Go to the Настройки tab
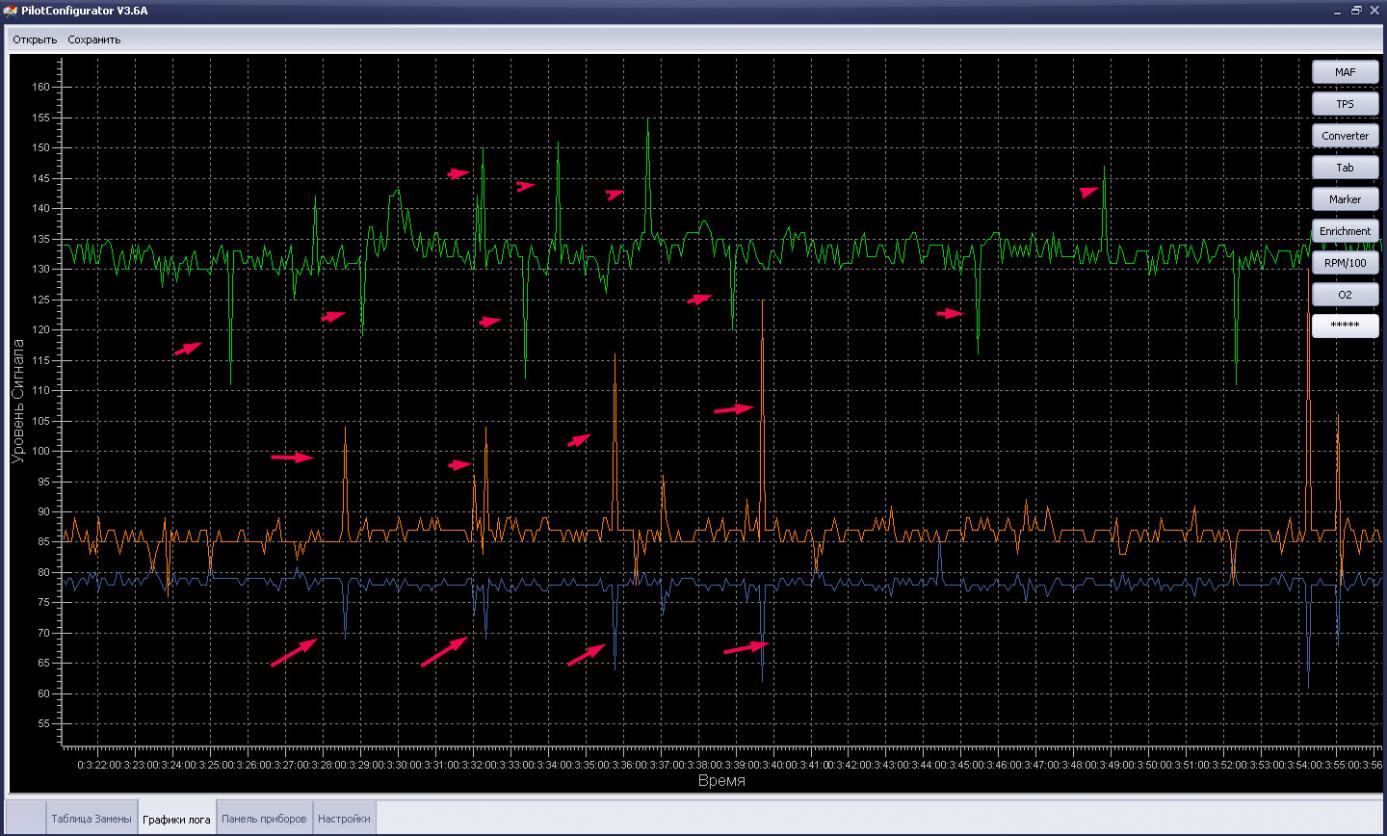This screenshot has height=836, width=1387. (x=344, y=819)
